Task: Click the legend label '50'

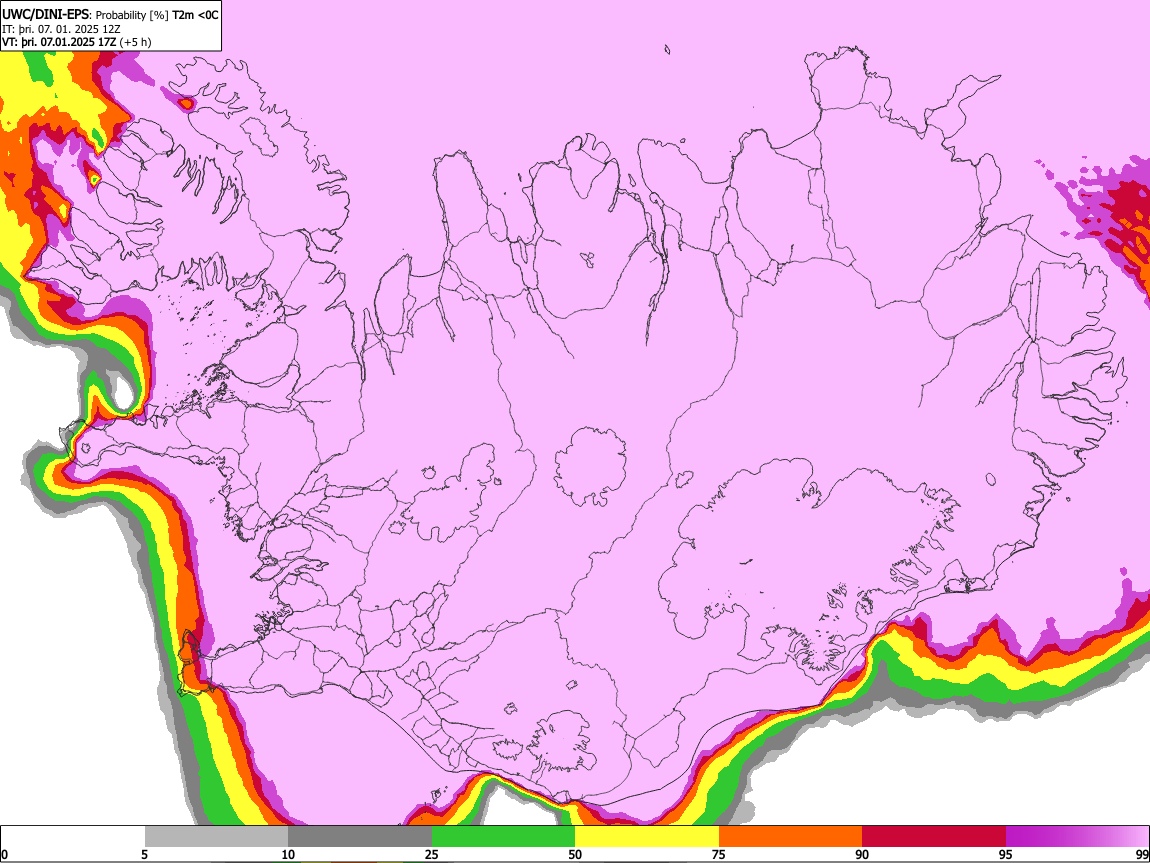Action: tap(575, 854)
